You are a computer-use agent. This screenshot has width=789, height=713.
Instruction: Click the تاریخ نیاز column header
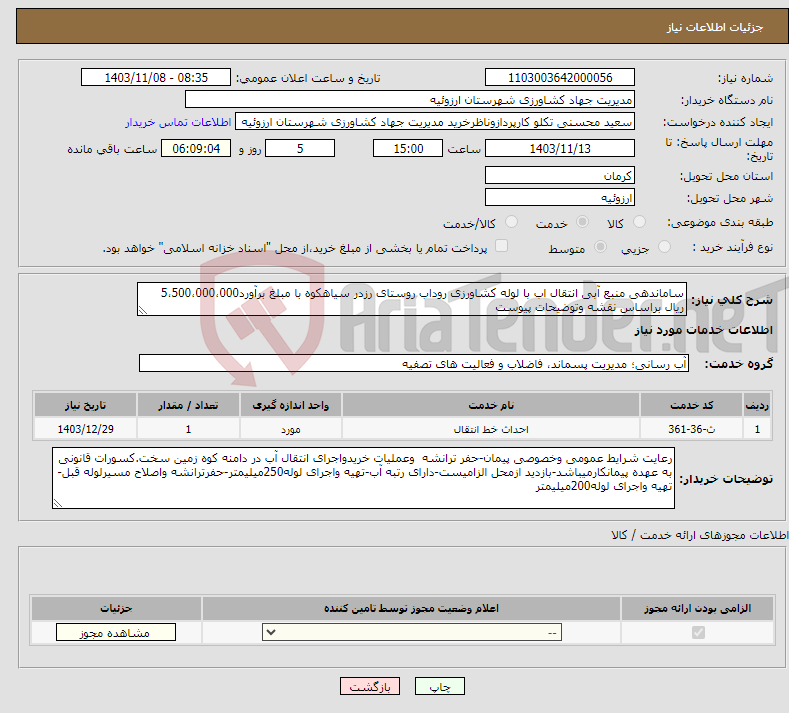86,405
